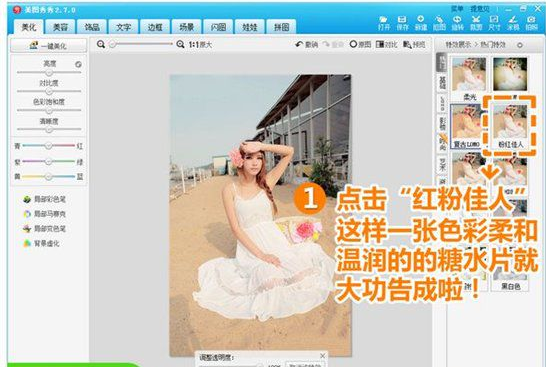546x367 pixels.
Task: Open effects panel settings gear
Action: (x=520, y=45)
